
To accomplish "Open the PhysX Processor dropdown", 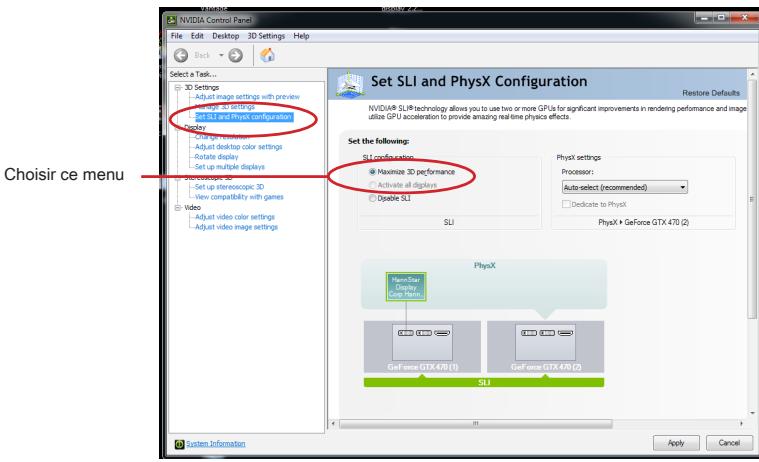I will [x=624, y=187].
